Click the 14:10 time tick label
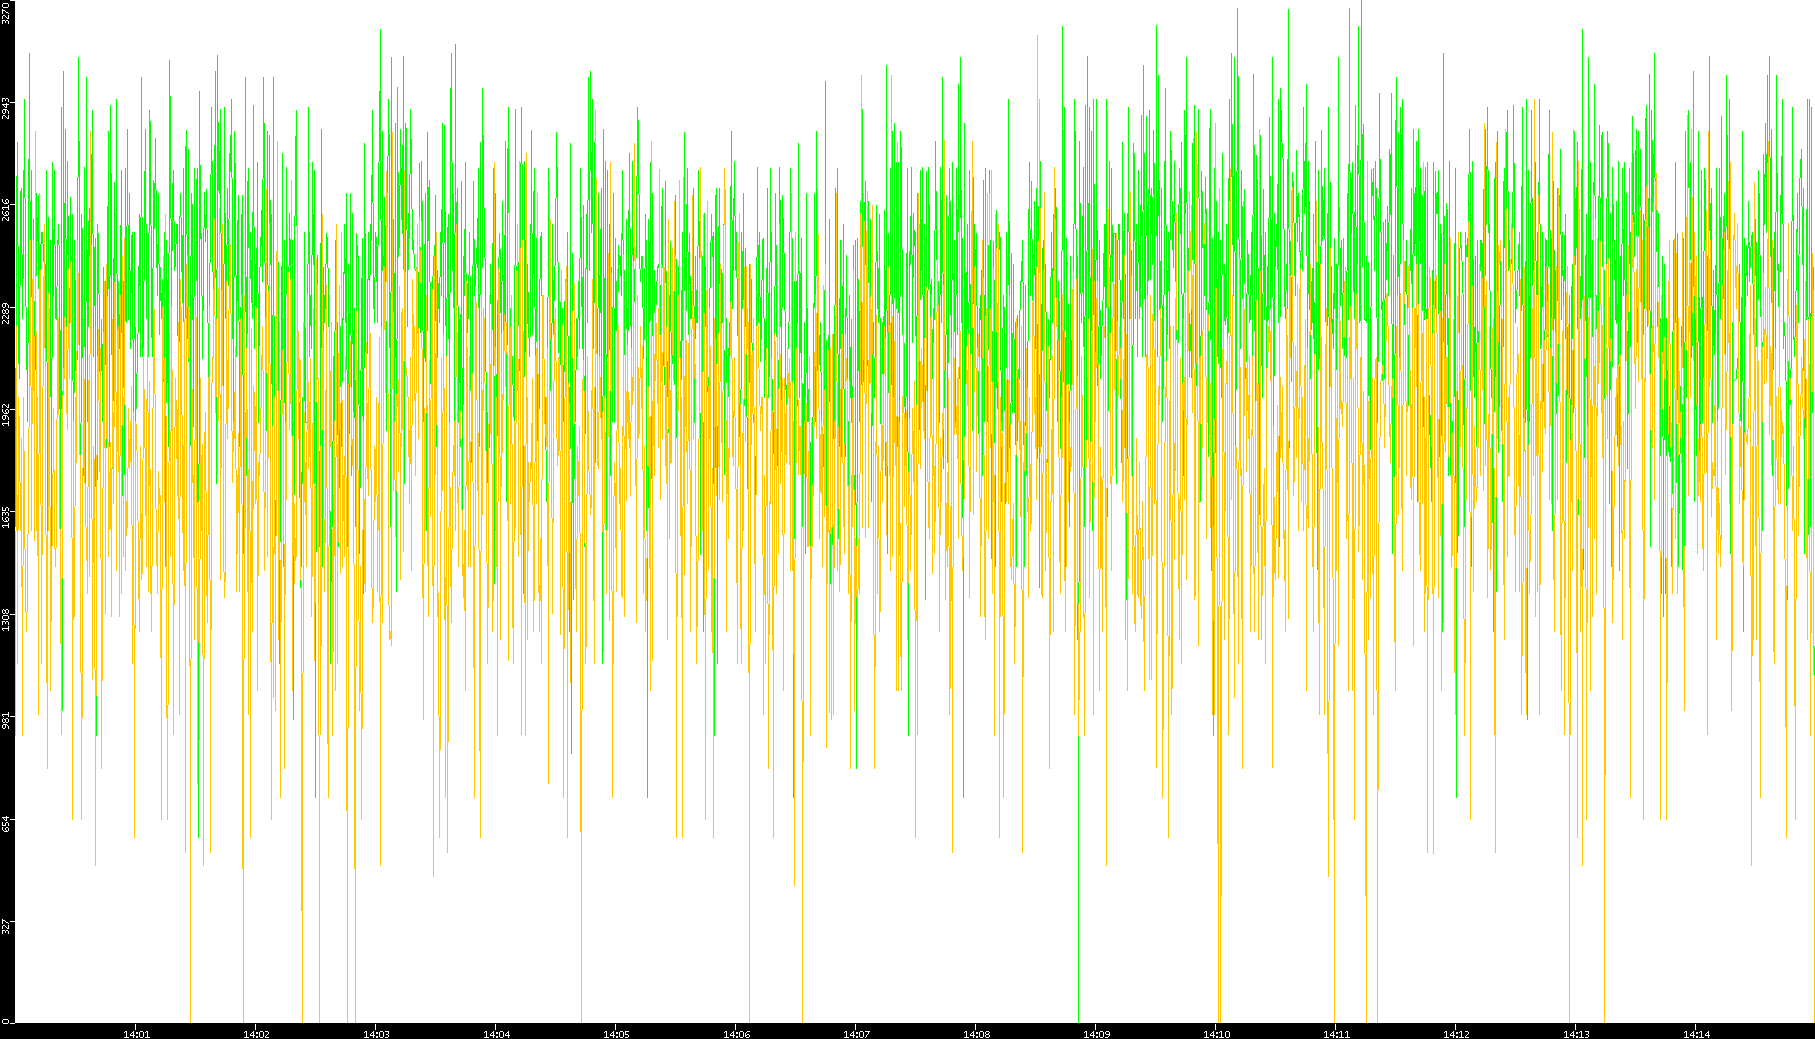Screen dimensions: 1815x1039 point(1216,1033)
